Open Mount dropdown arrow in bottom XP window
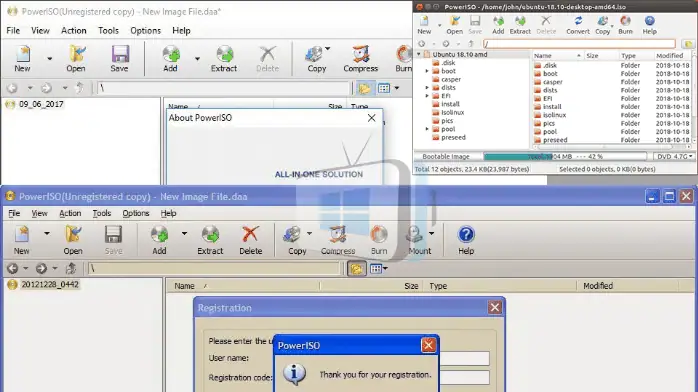Image resolution: width=698 pixels, height=392 pixels. [x=431, y=234]
